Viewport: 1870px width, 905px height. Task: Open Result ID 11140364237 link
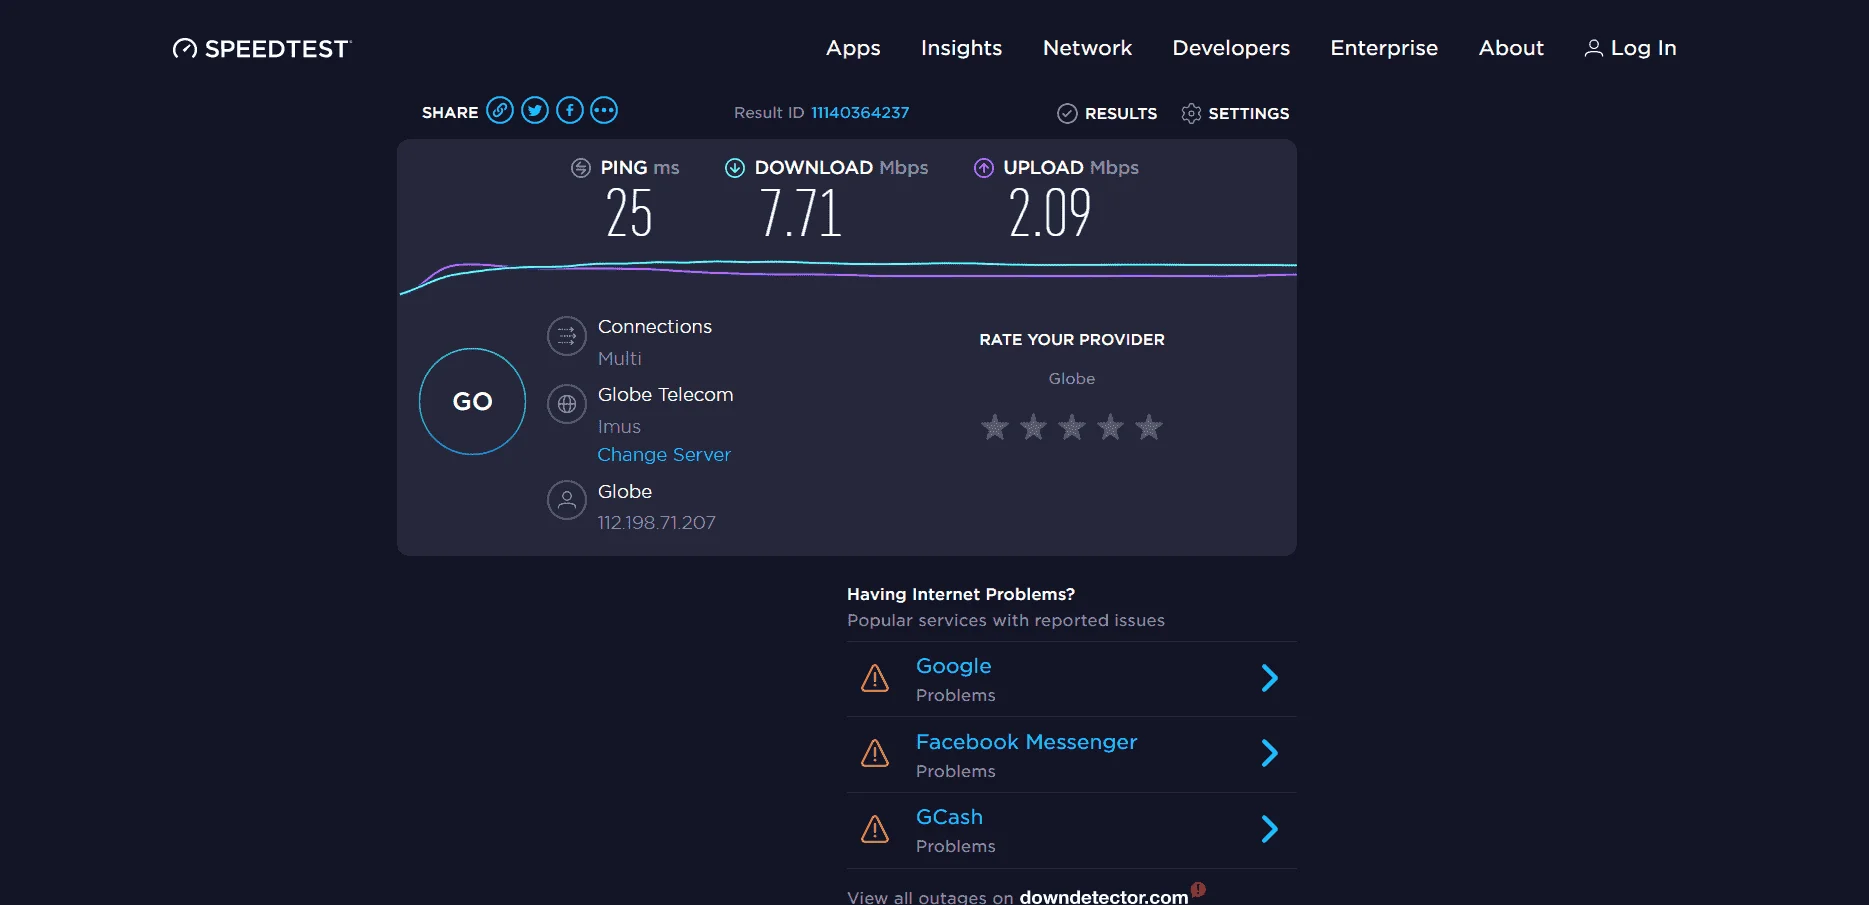pos(860,113)
